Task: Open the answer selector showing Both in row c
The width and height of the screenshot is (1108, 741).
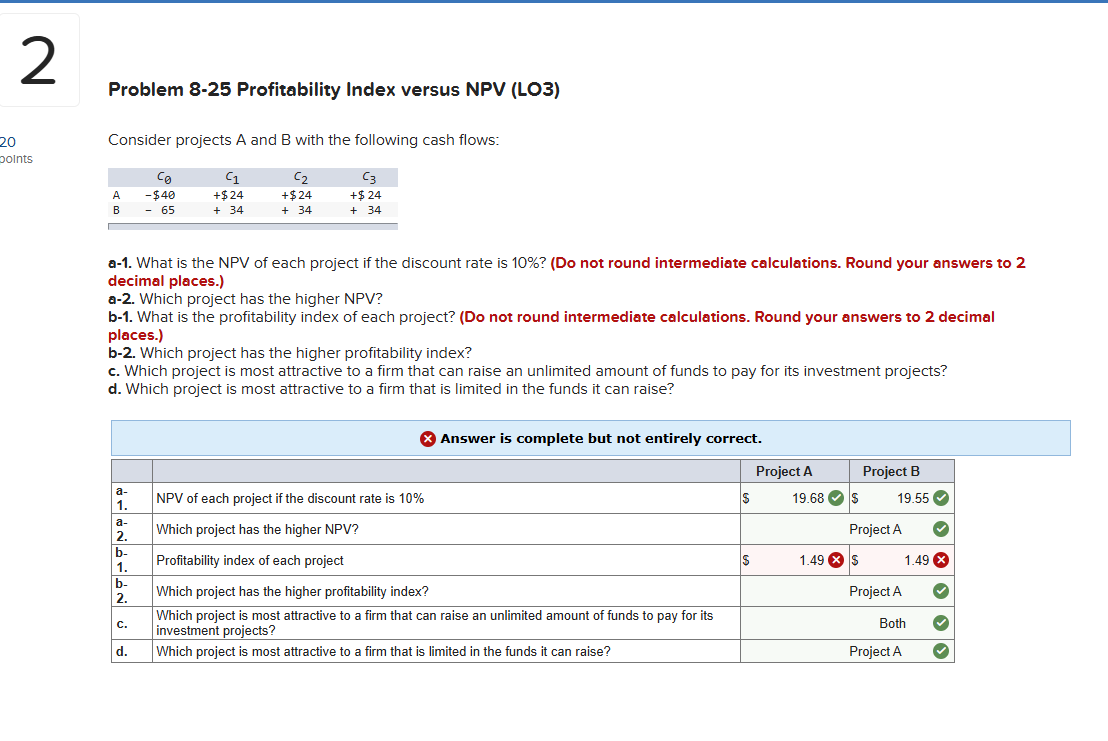Action: 890,623
